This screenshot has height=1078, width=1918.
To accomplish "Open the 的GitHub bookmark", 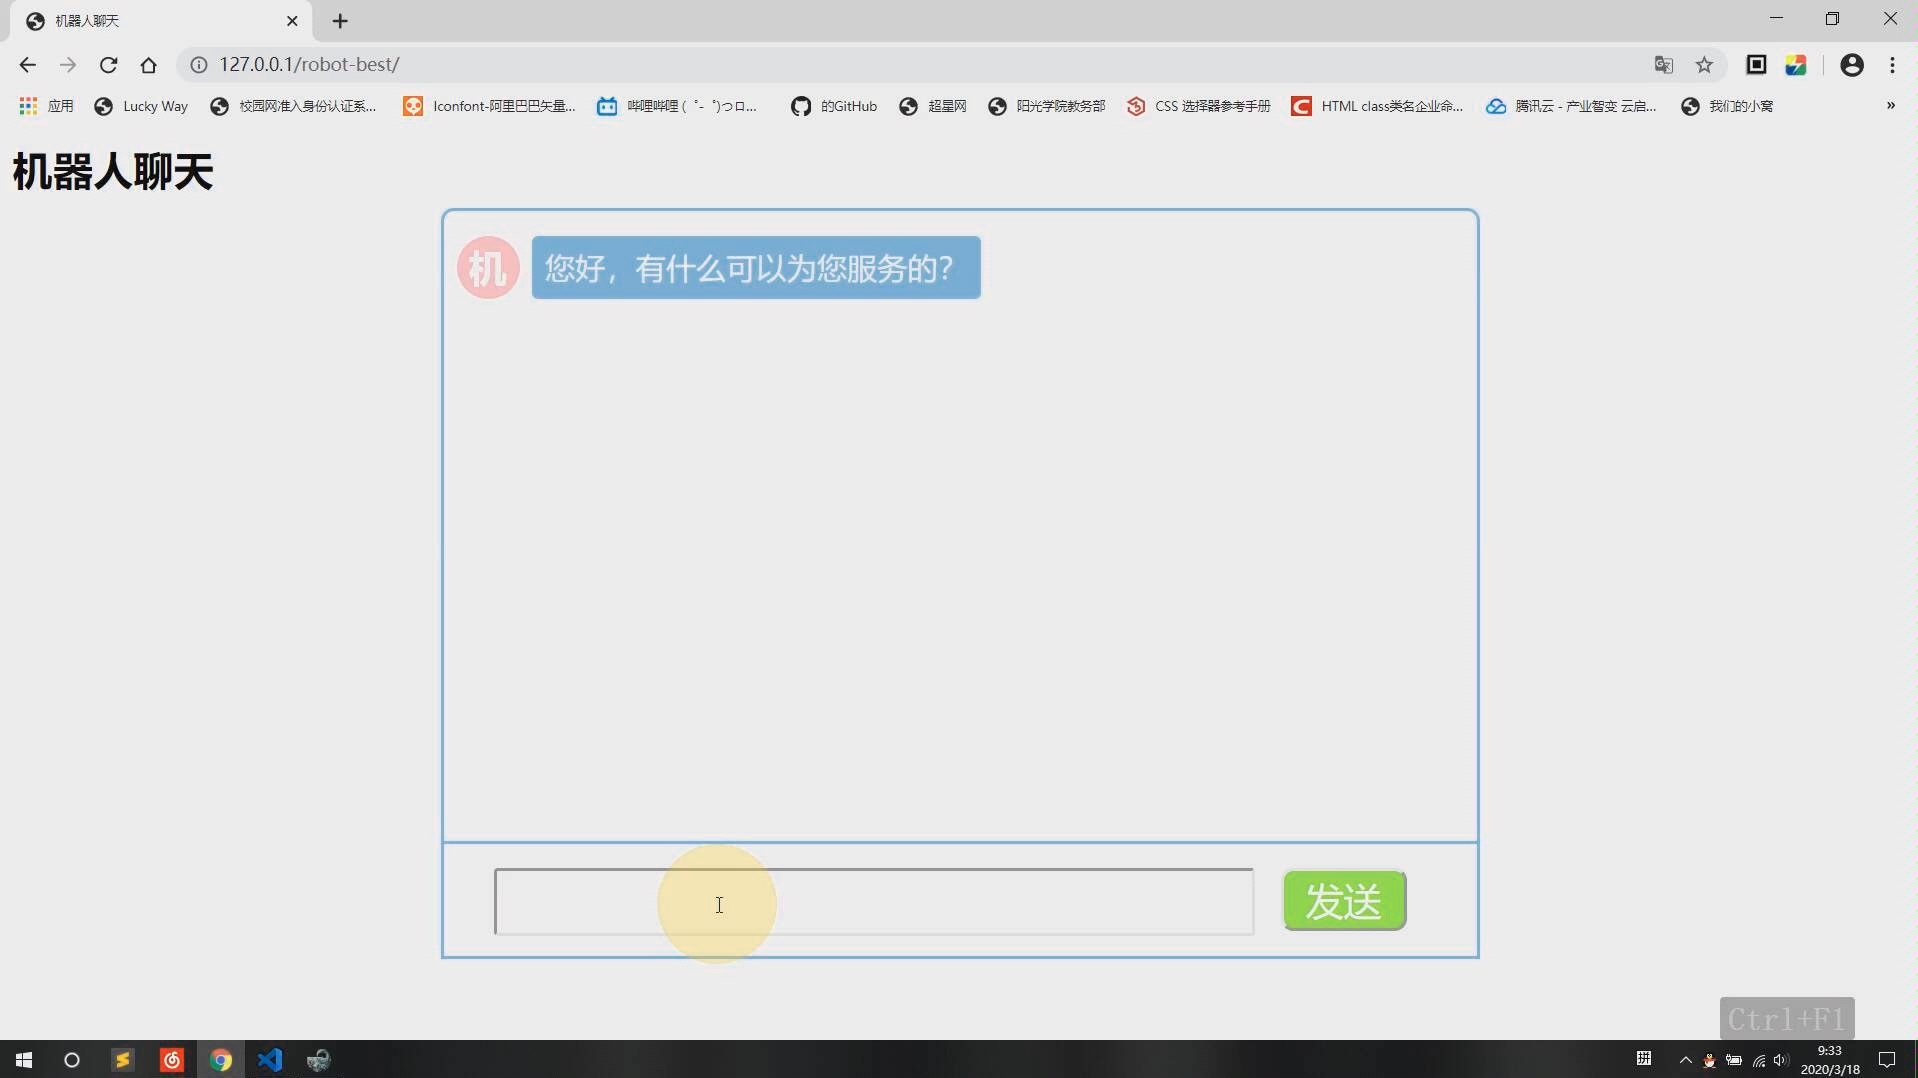I will click(834, 106).
